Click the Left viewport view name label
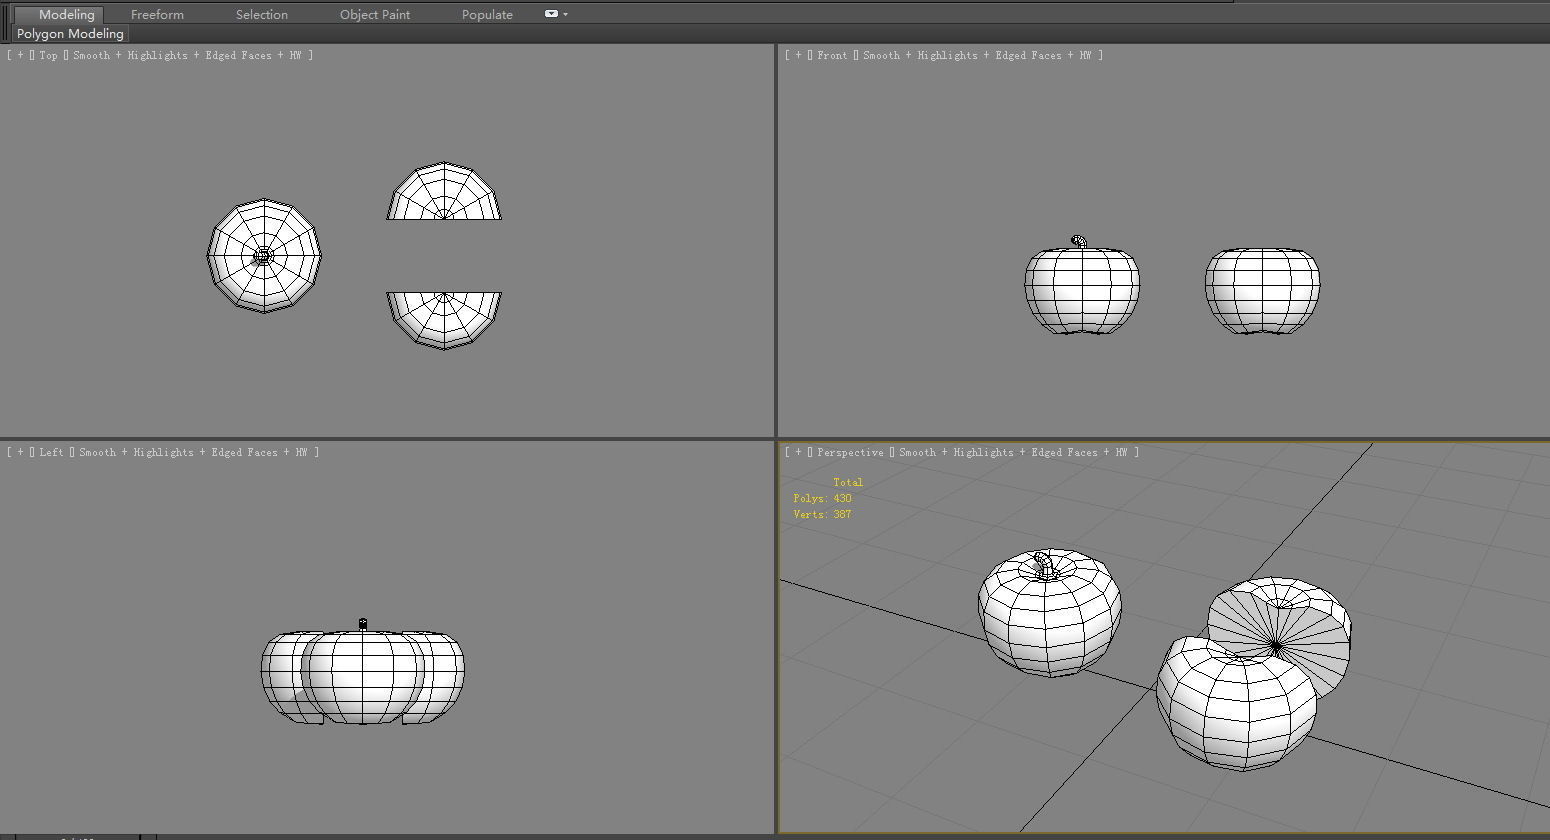Image resolution: width=1550 pixels, height=840 pixels. (51, 452)
